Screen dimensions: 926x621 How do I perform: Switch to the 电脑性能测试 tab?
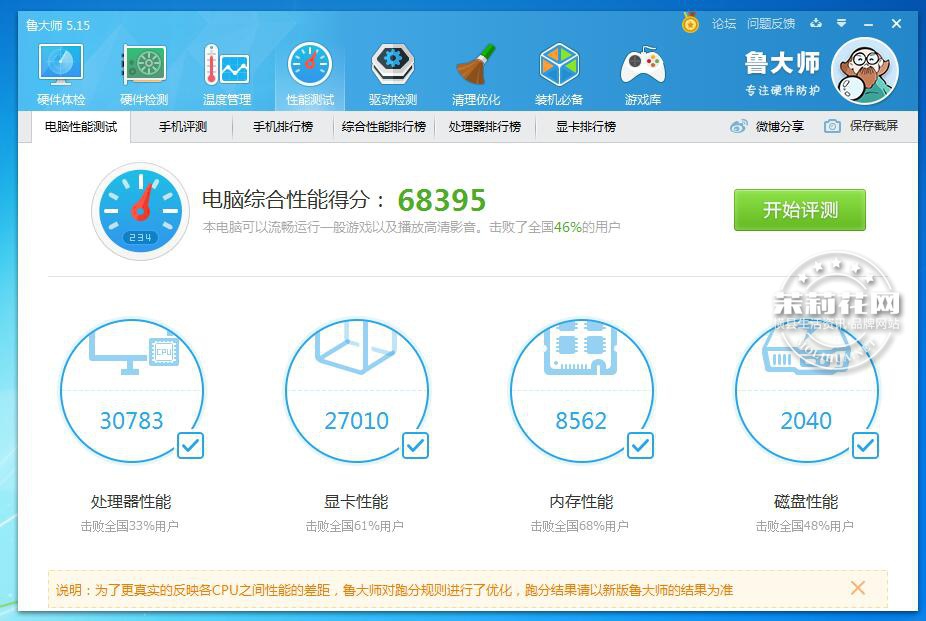point(81,126)
